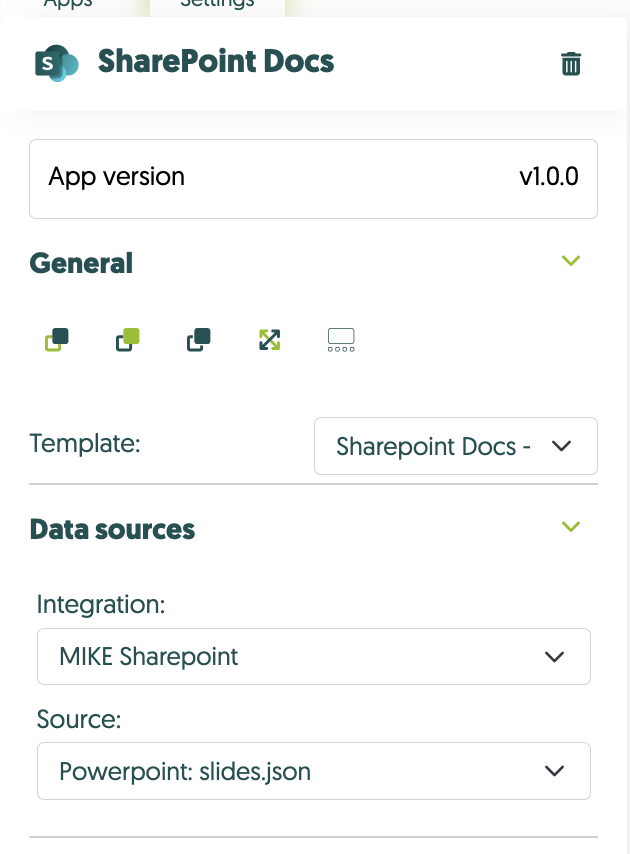This screenshot has height=854, width=630.
Task: Collapse the General section chevron
Action: [x=571, y=261]
